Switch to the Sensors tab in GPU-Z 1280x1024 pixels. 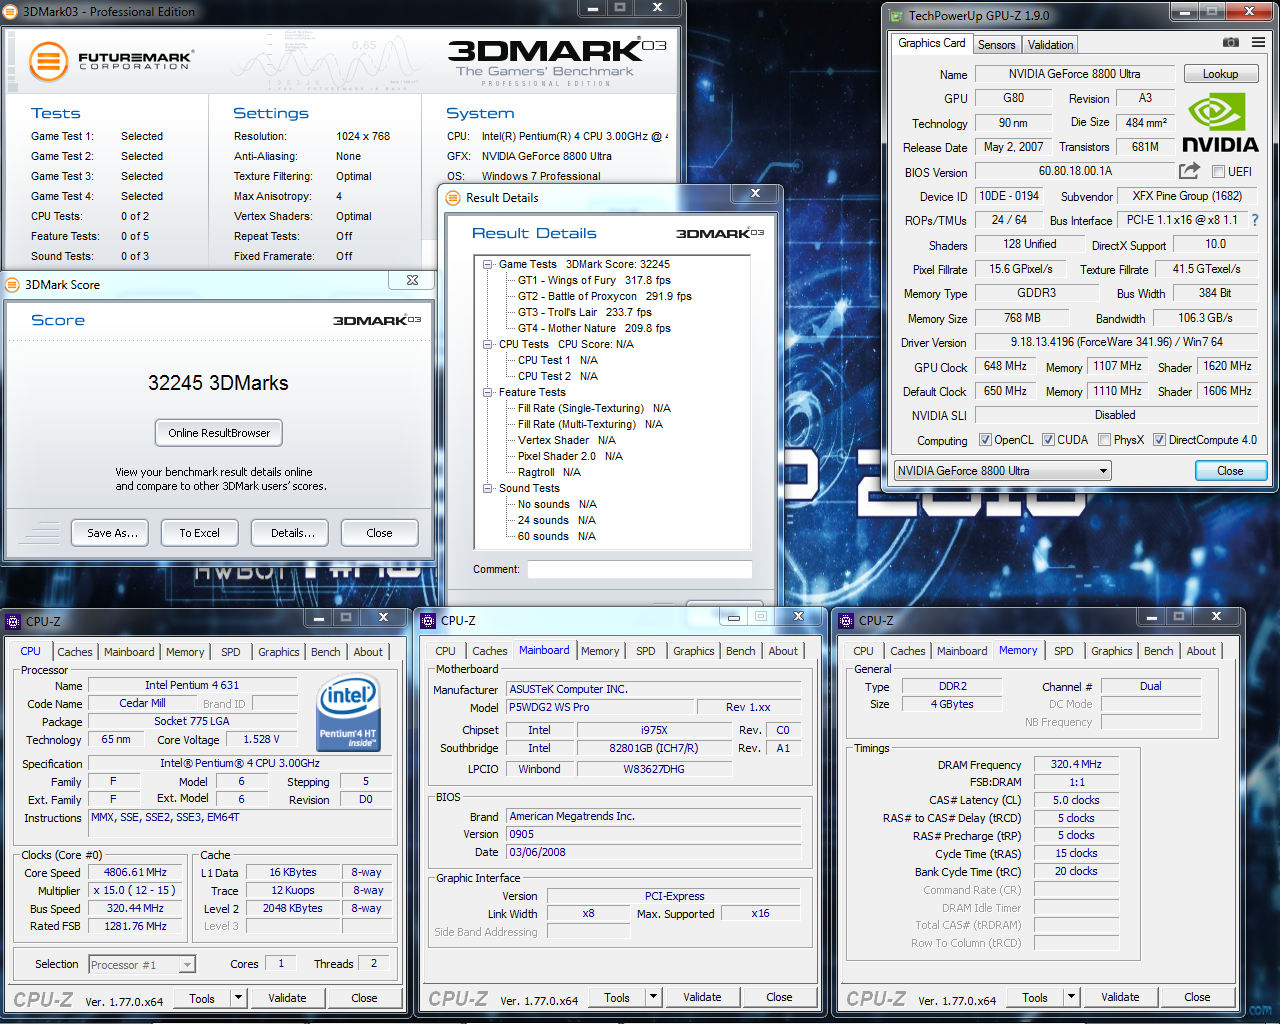click(x=996, y=45)
